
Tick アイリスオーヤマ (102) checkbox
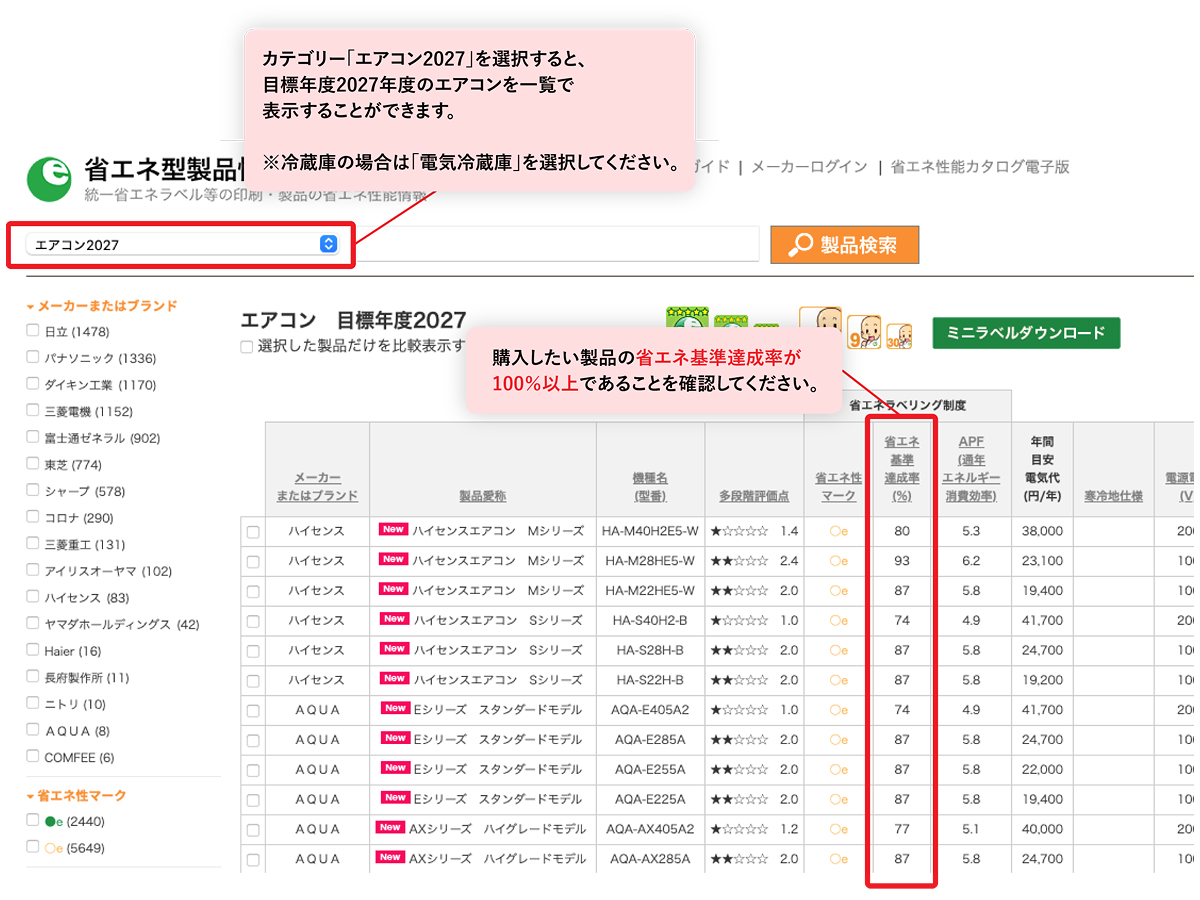pos(33,570)
